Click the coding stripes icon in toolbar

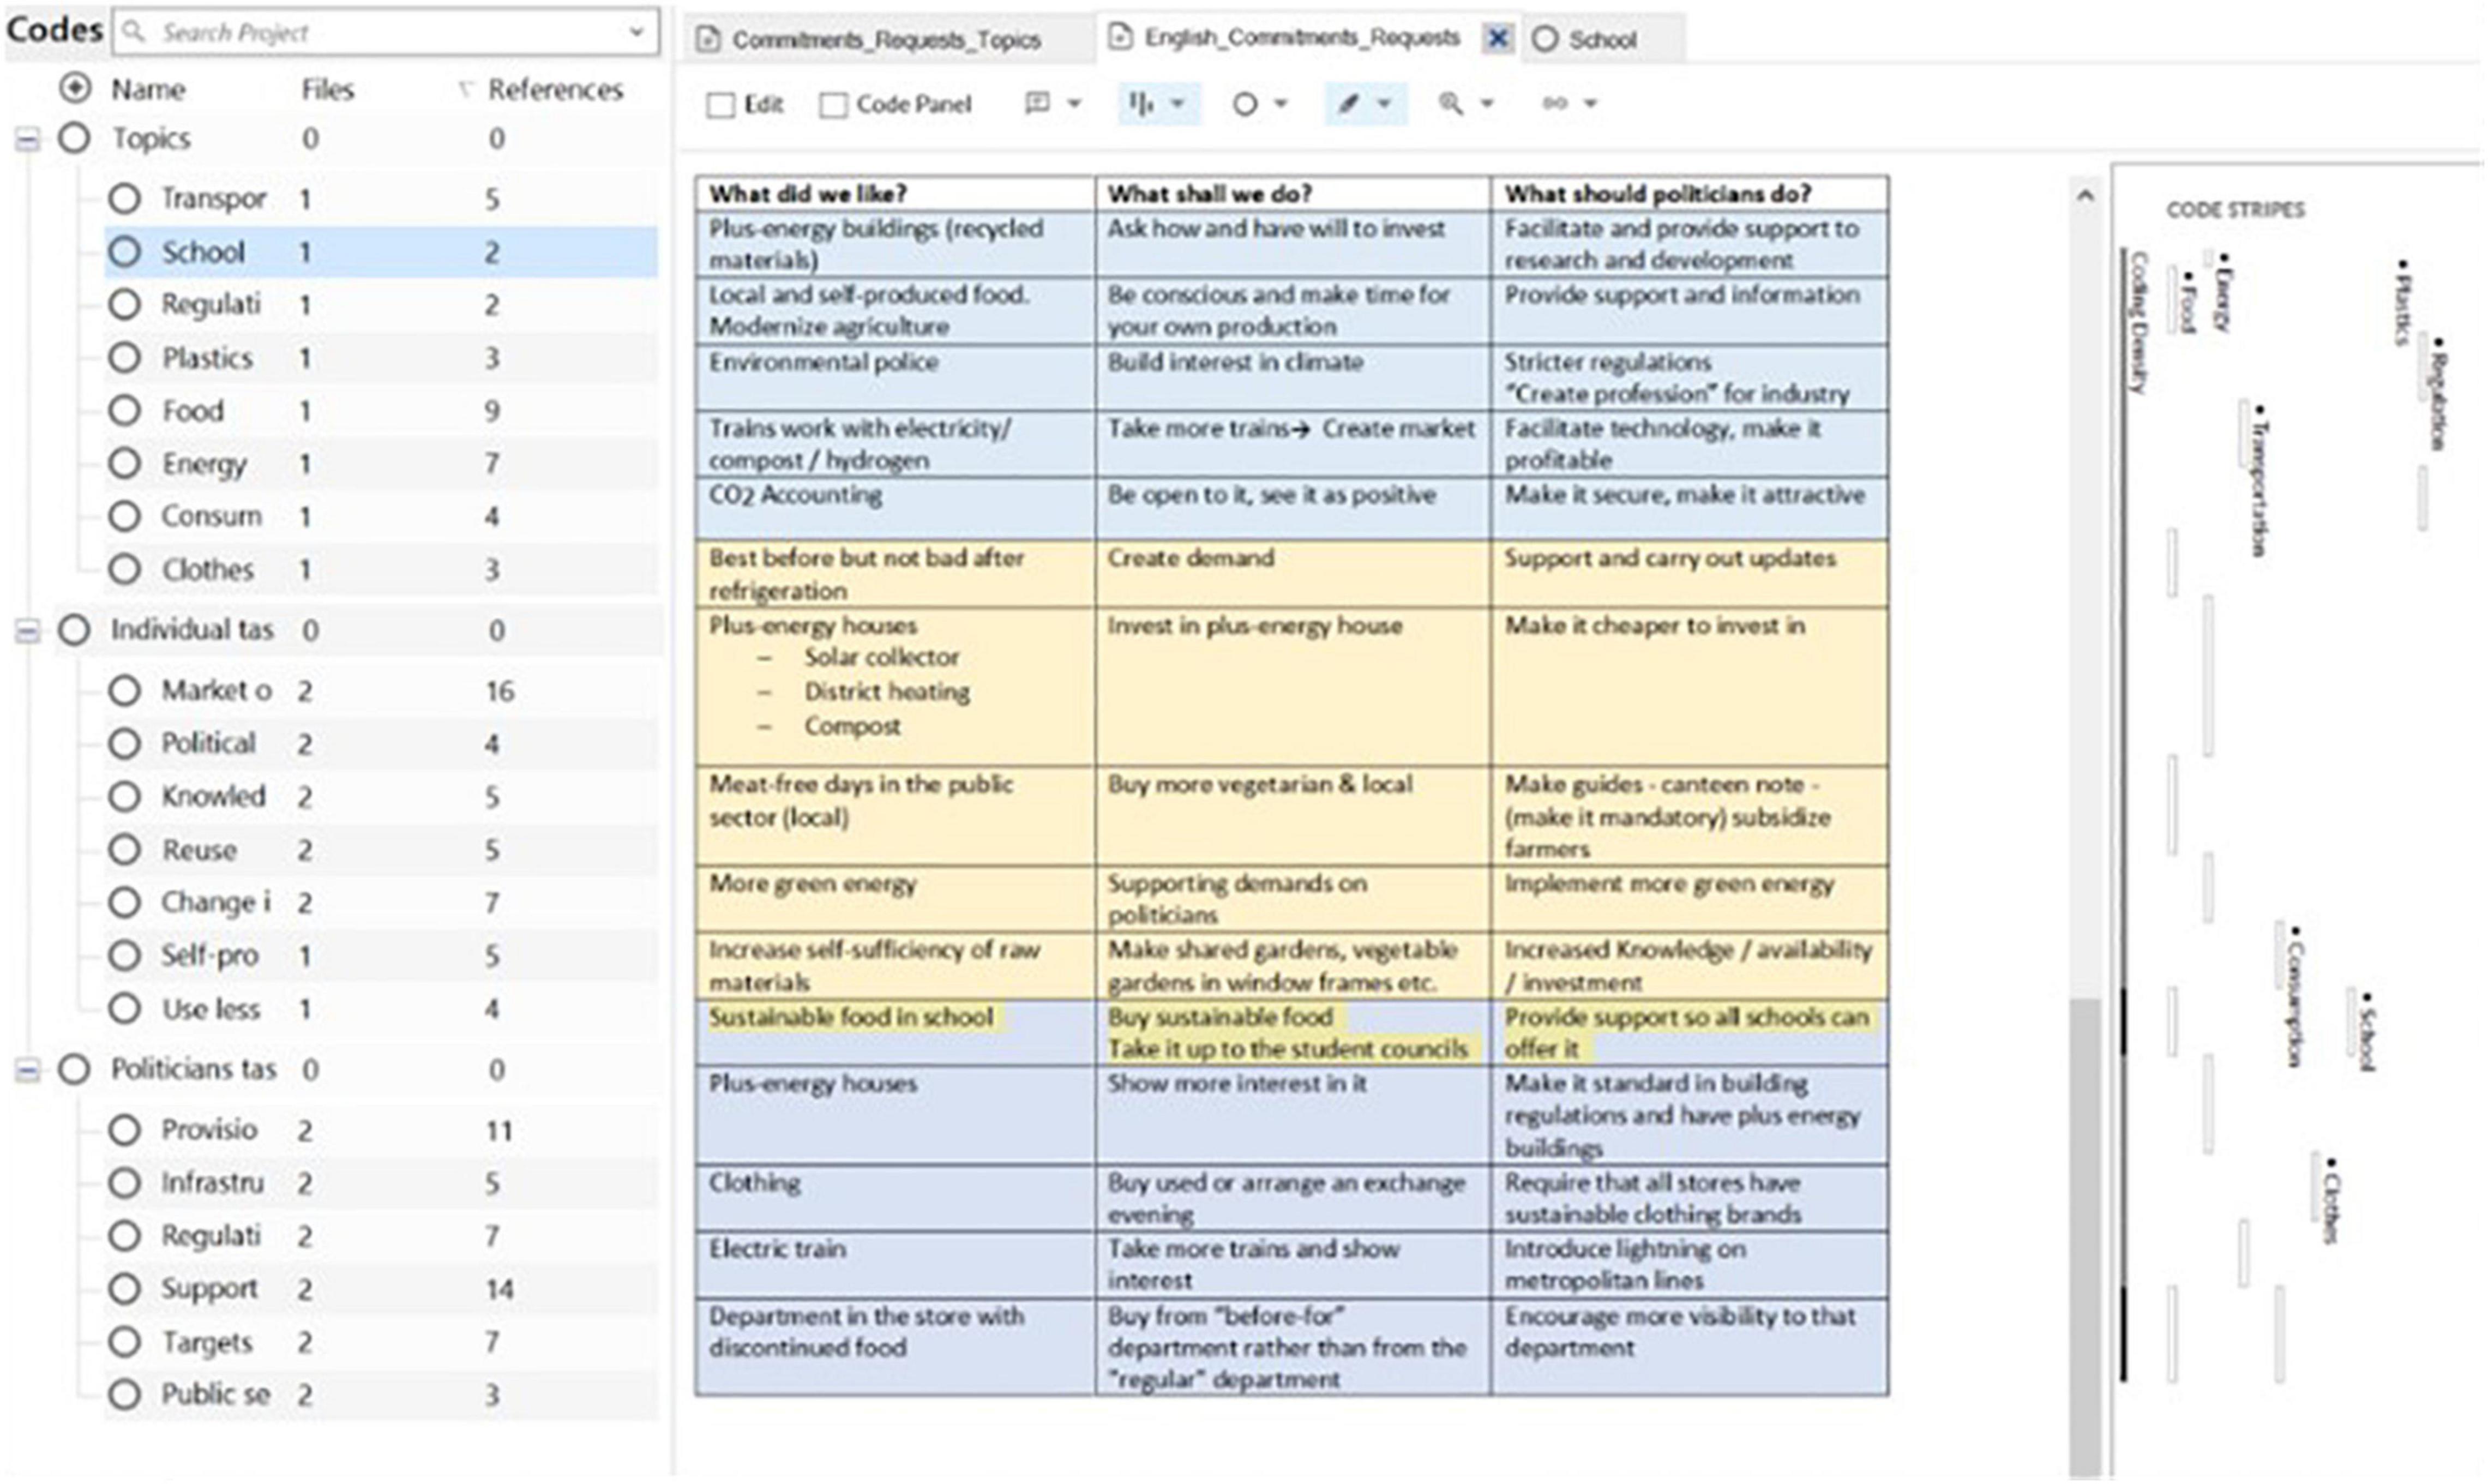[x=1141, y=103]
